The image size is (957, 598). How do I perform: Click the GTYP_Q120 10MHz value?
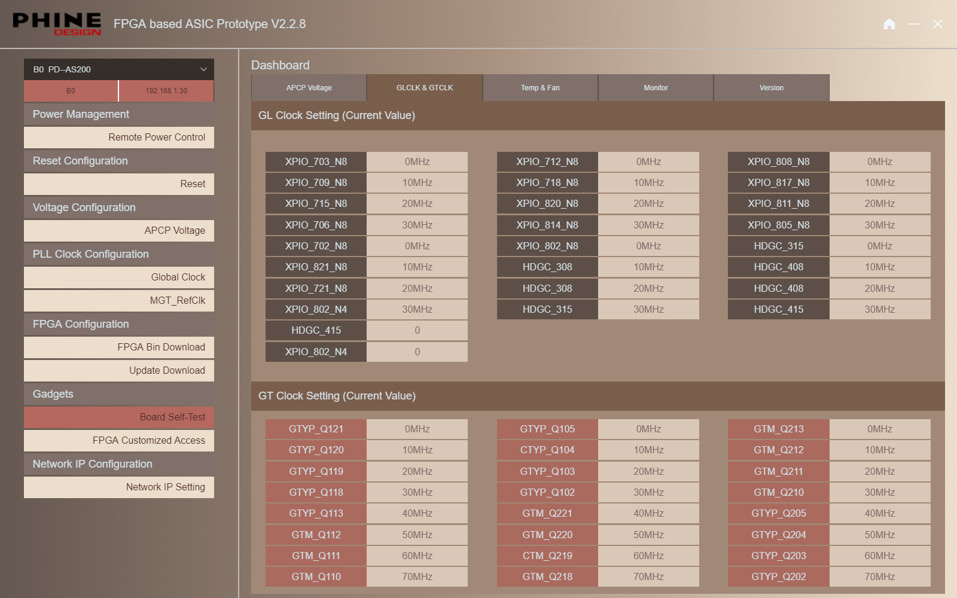point(417,450)
